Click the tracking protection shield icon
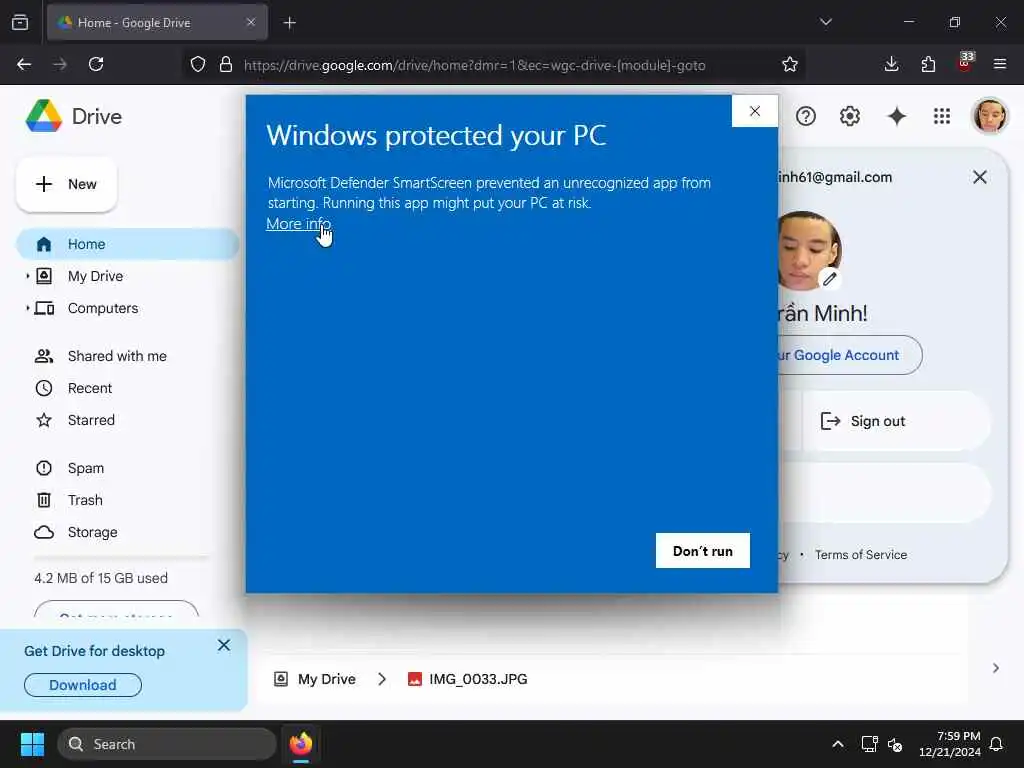 point(198,64)
